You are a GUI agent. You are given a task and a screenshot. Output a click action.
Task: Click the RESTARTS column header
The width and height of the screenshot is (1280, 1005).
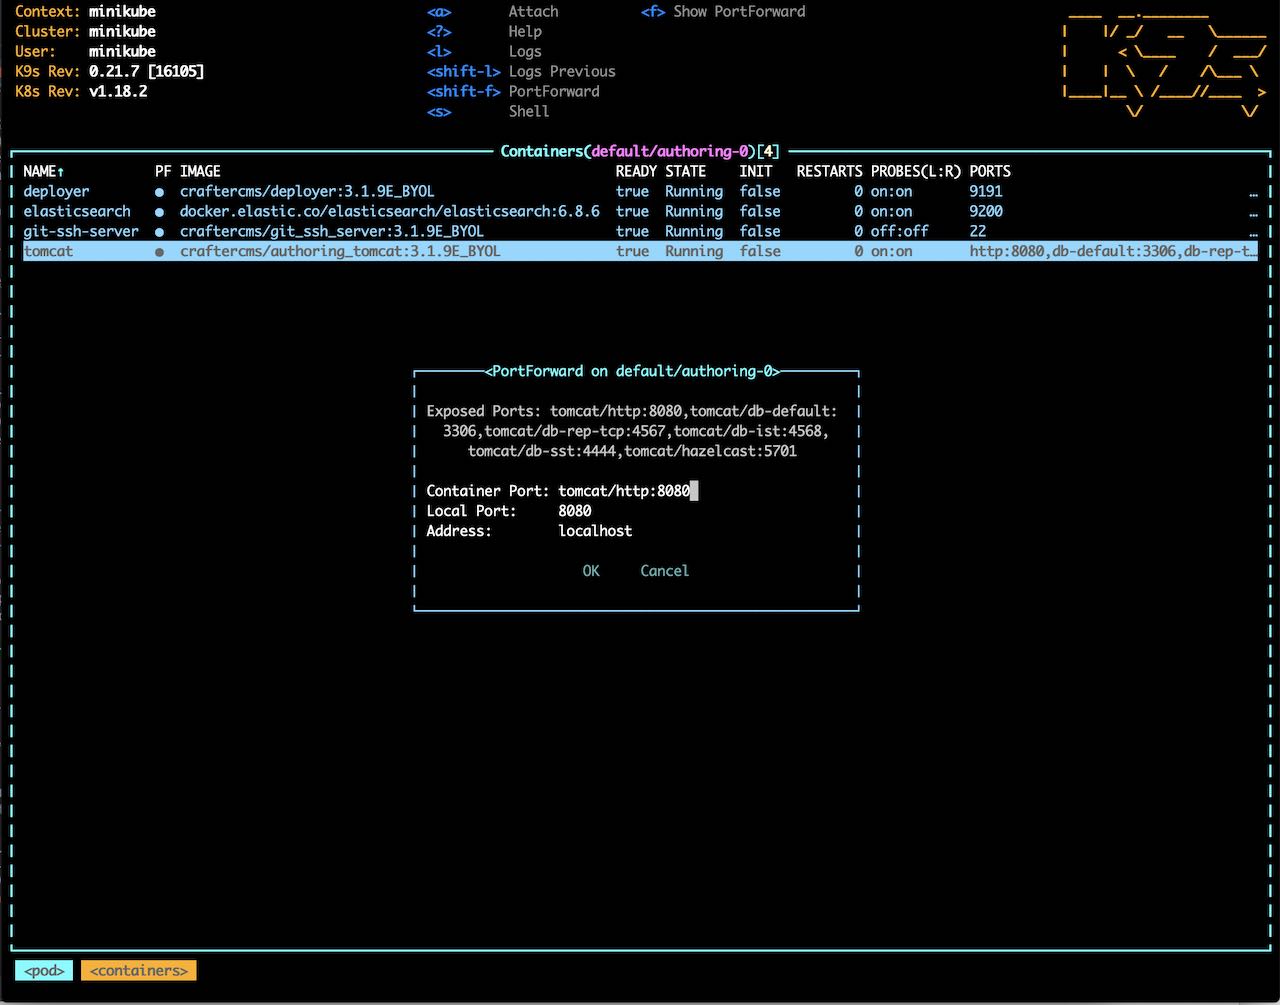click(x=829, y=171)
